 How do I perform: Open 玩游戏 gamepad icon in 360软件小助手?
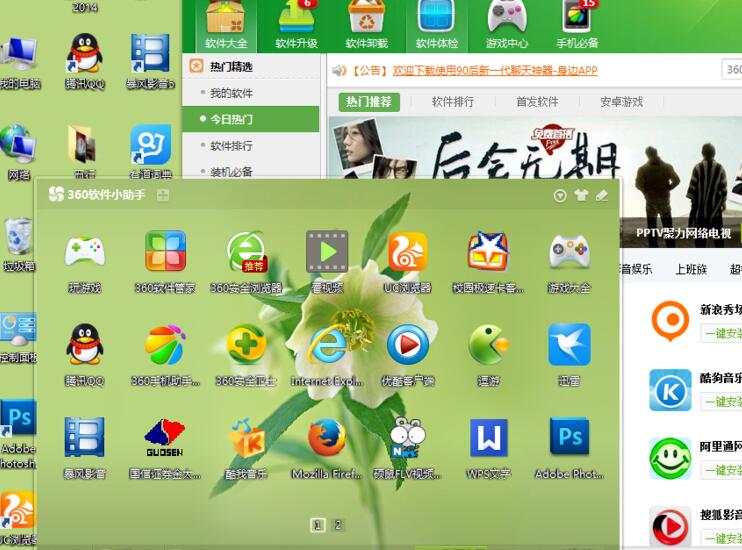click(85, 251)
